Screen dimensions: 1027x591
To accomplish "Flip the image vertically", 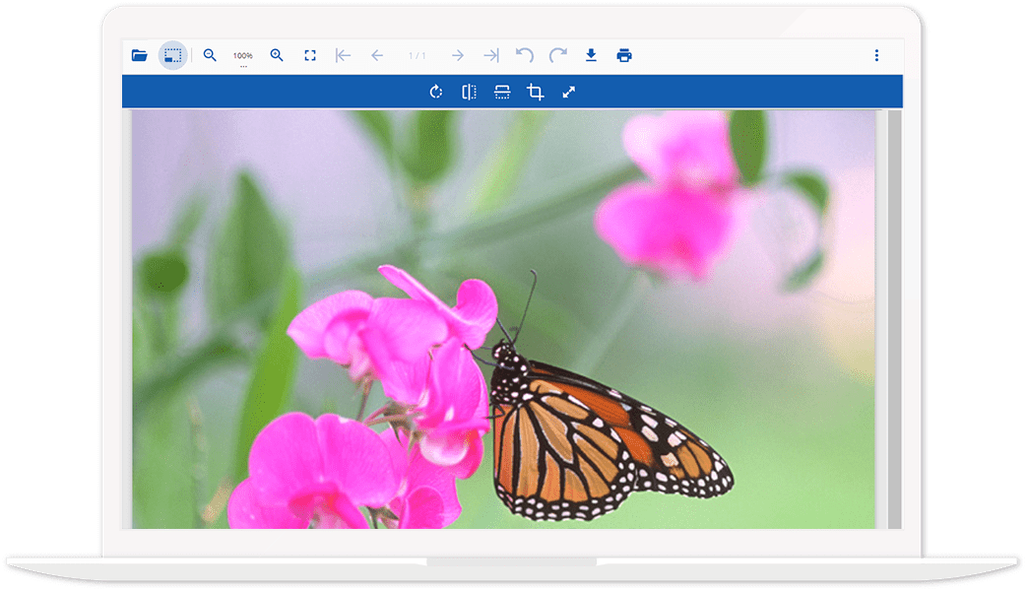I will tap(502, 92).
